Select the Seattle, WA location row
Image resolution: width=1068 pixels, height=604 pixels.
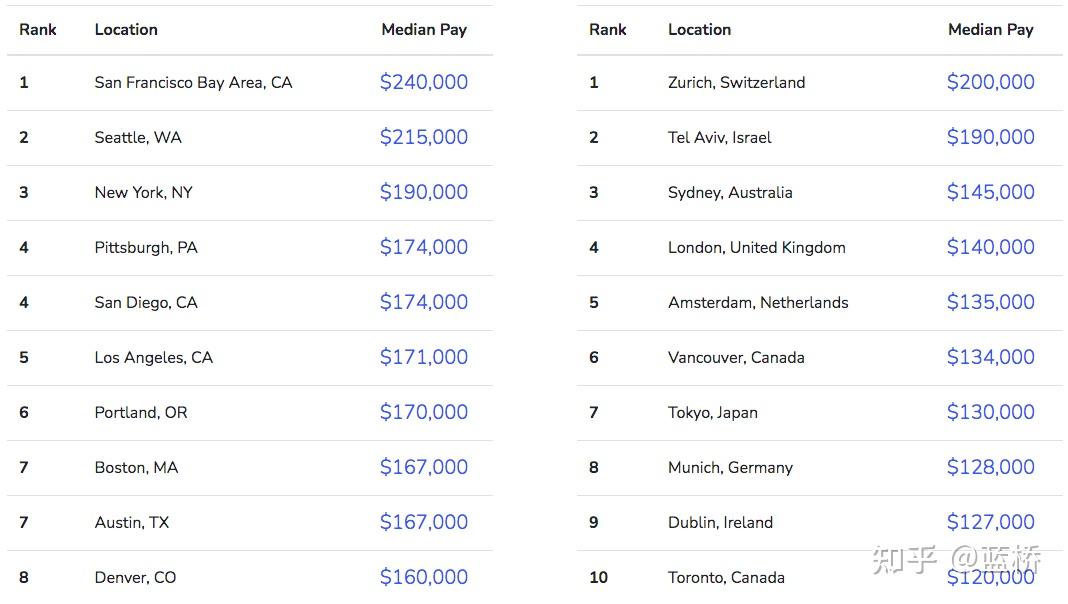249,138
